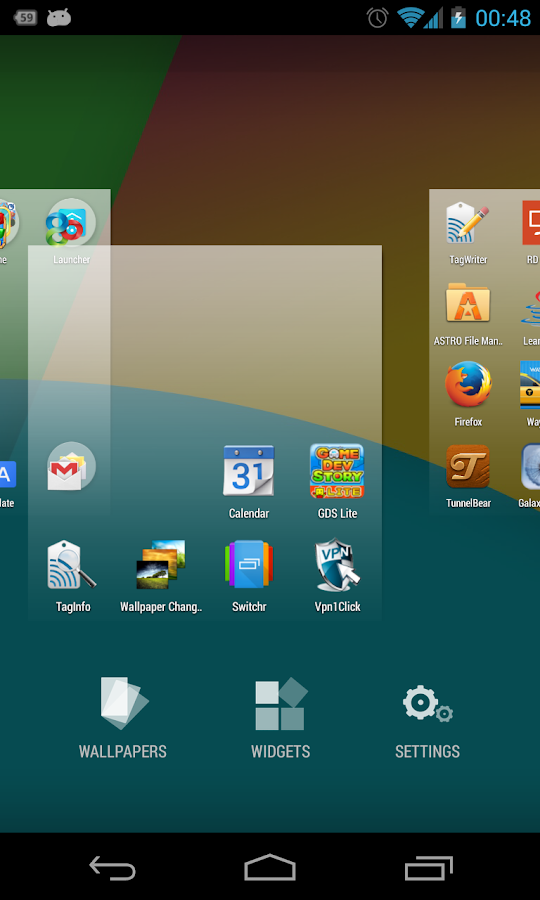Open the recent apps button

tap(428, 867)
